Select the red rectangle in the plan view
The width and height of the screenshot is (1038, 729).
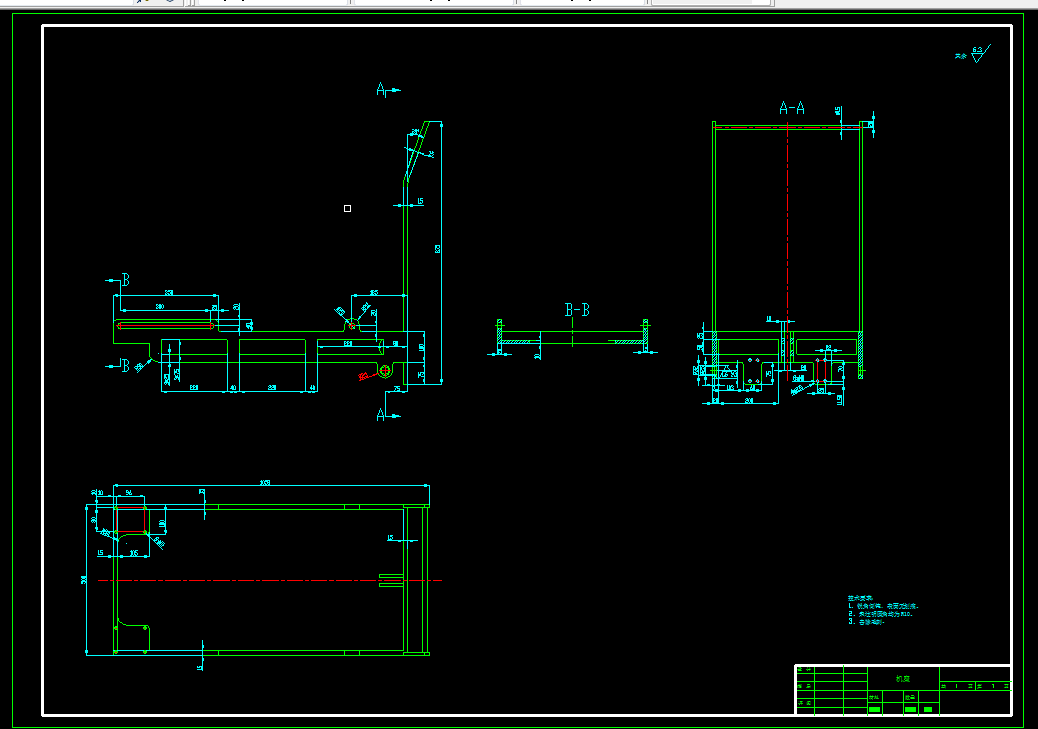(131, 520)
